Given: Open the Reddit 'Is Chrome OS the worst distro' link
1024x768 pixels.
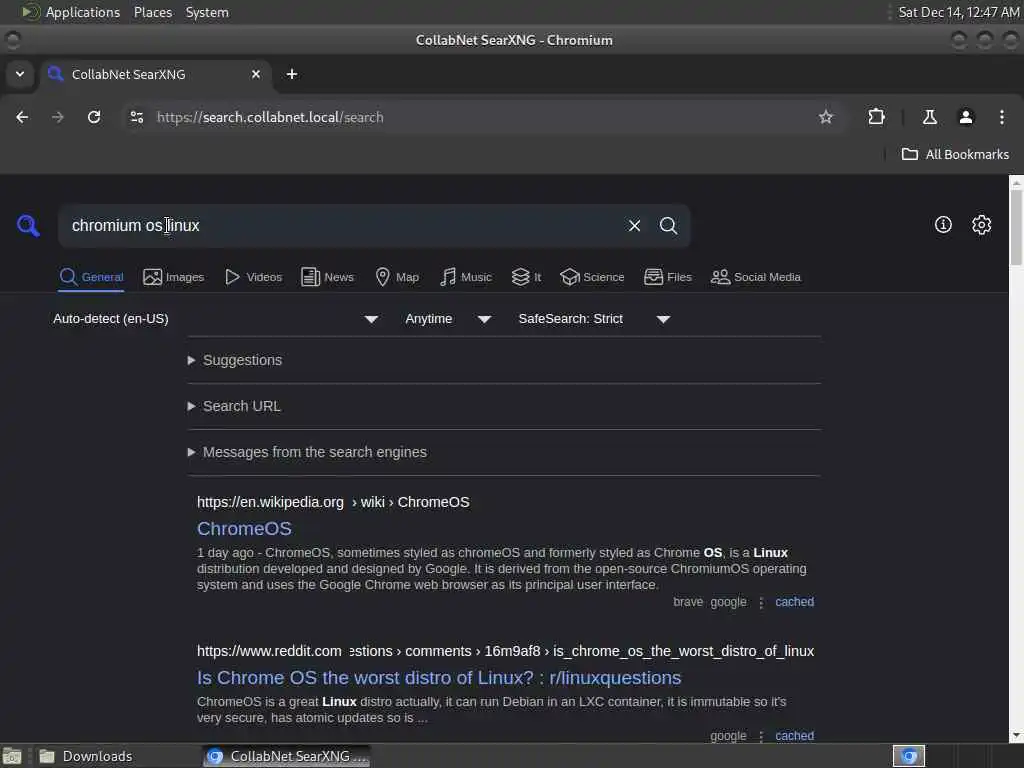Looking at the screenshot, I should click(x=439, y=678).
